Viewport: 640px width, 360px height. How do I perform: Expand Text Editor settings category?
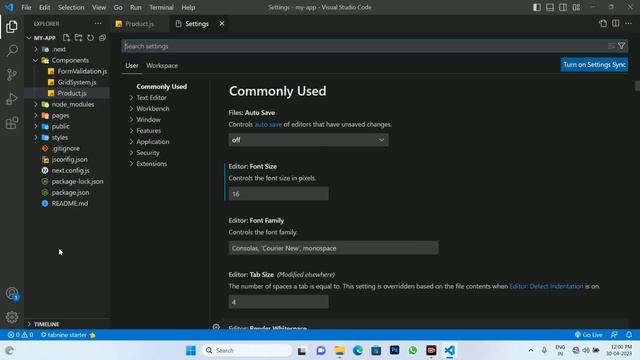[131, 98]
